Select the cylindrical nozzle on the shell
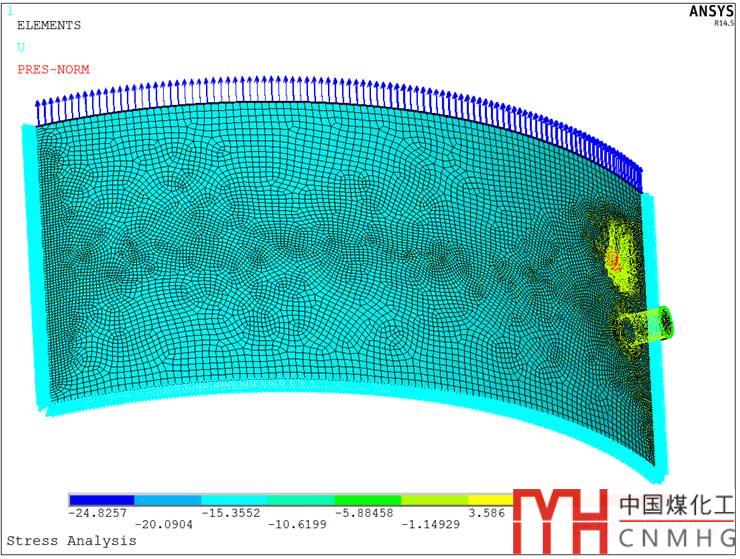Image resolution: width=740 pixels, height=559 pixels. pyautogui.click(x=643, y=325)
